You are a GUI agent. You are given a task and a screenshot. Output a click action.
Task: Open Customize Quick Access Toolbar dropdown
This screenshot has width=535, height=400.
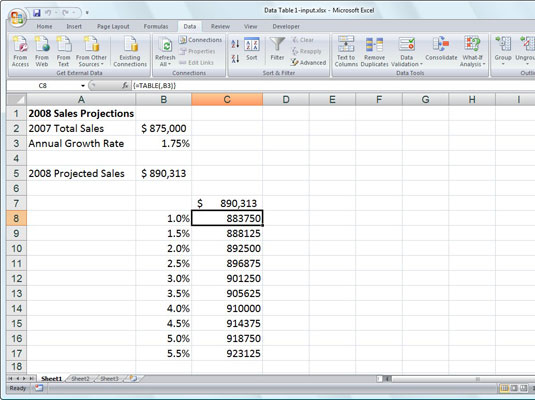(87, 13)
